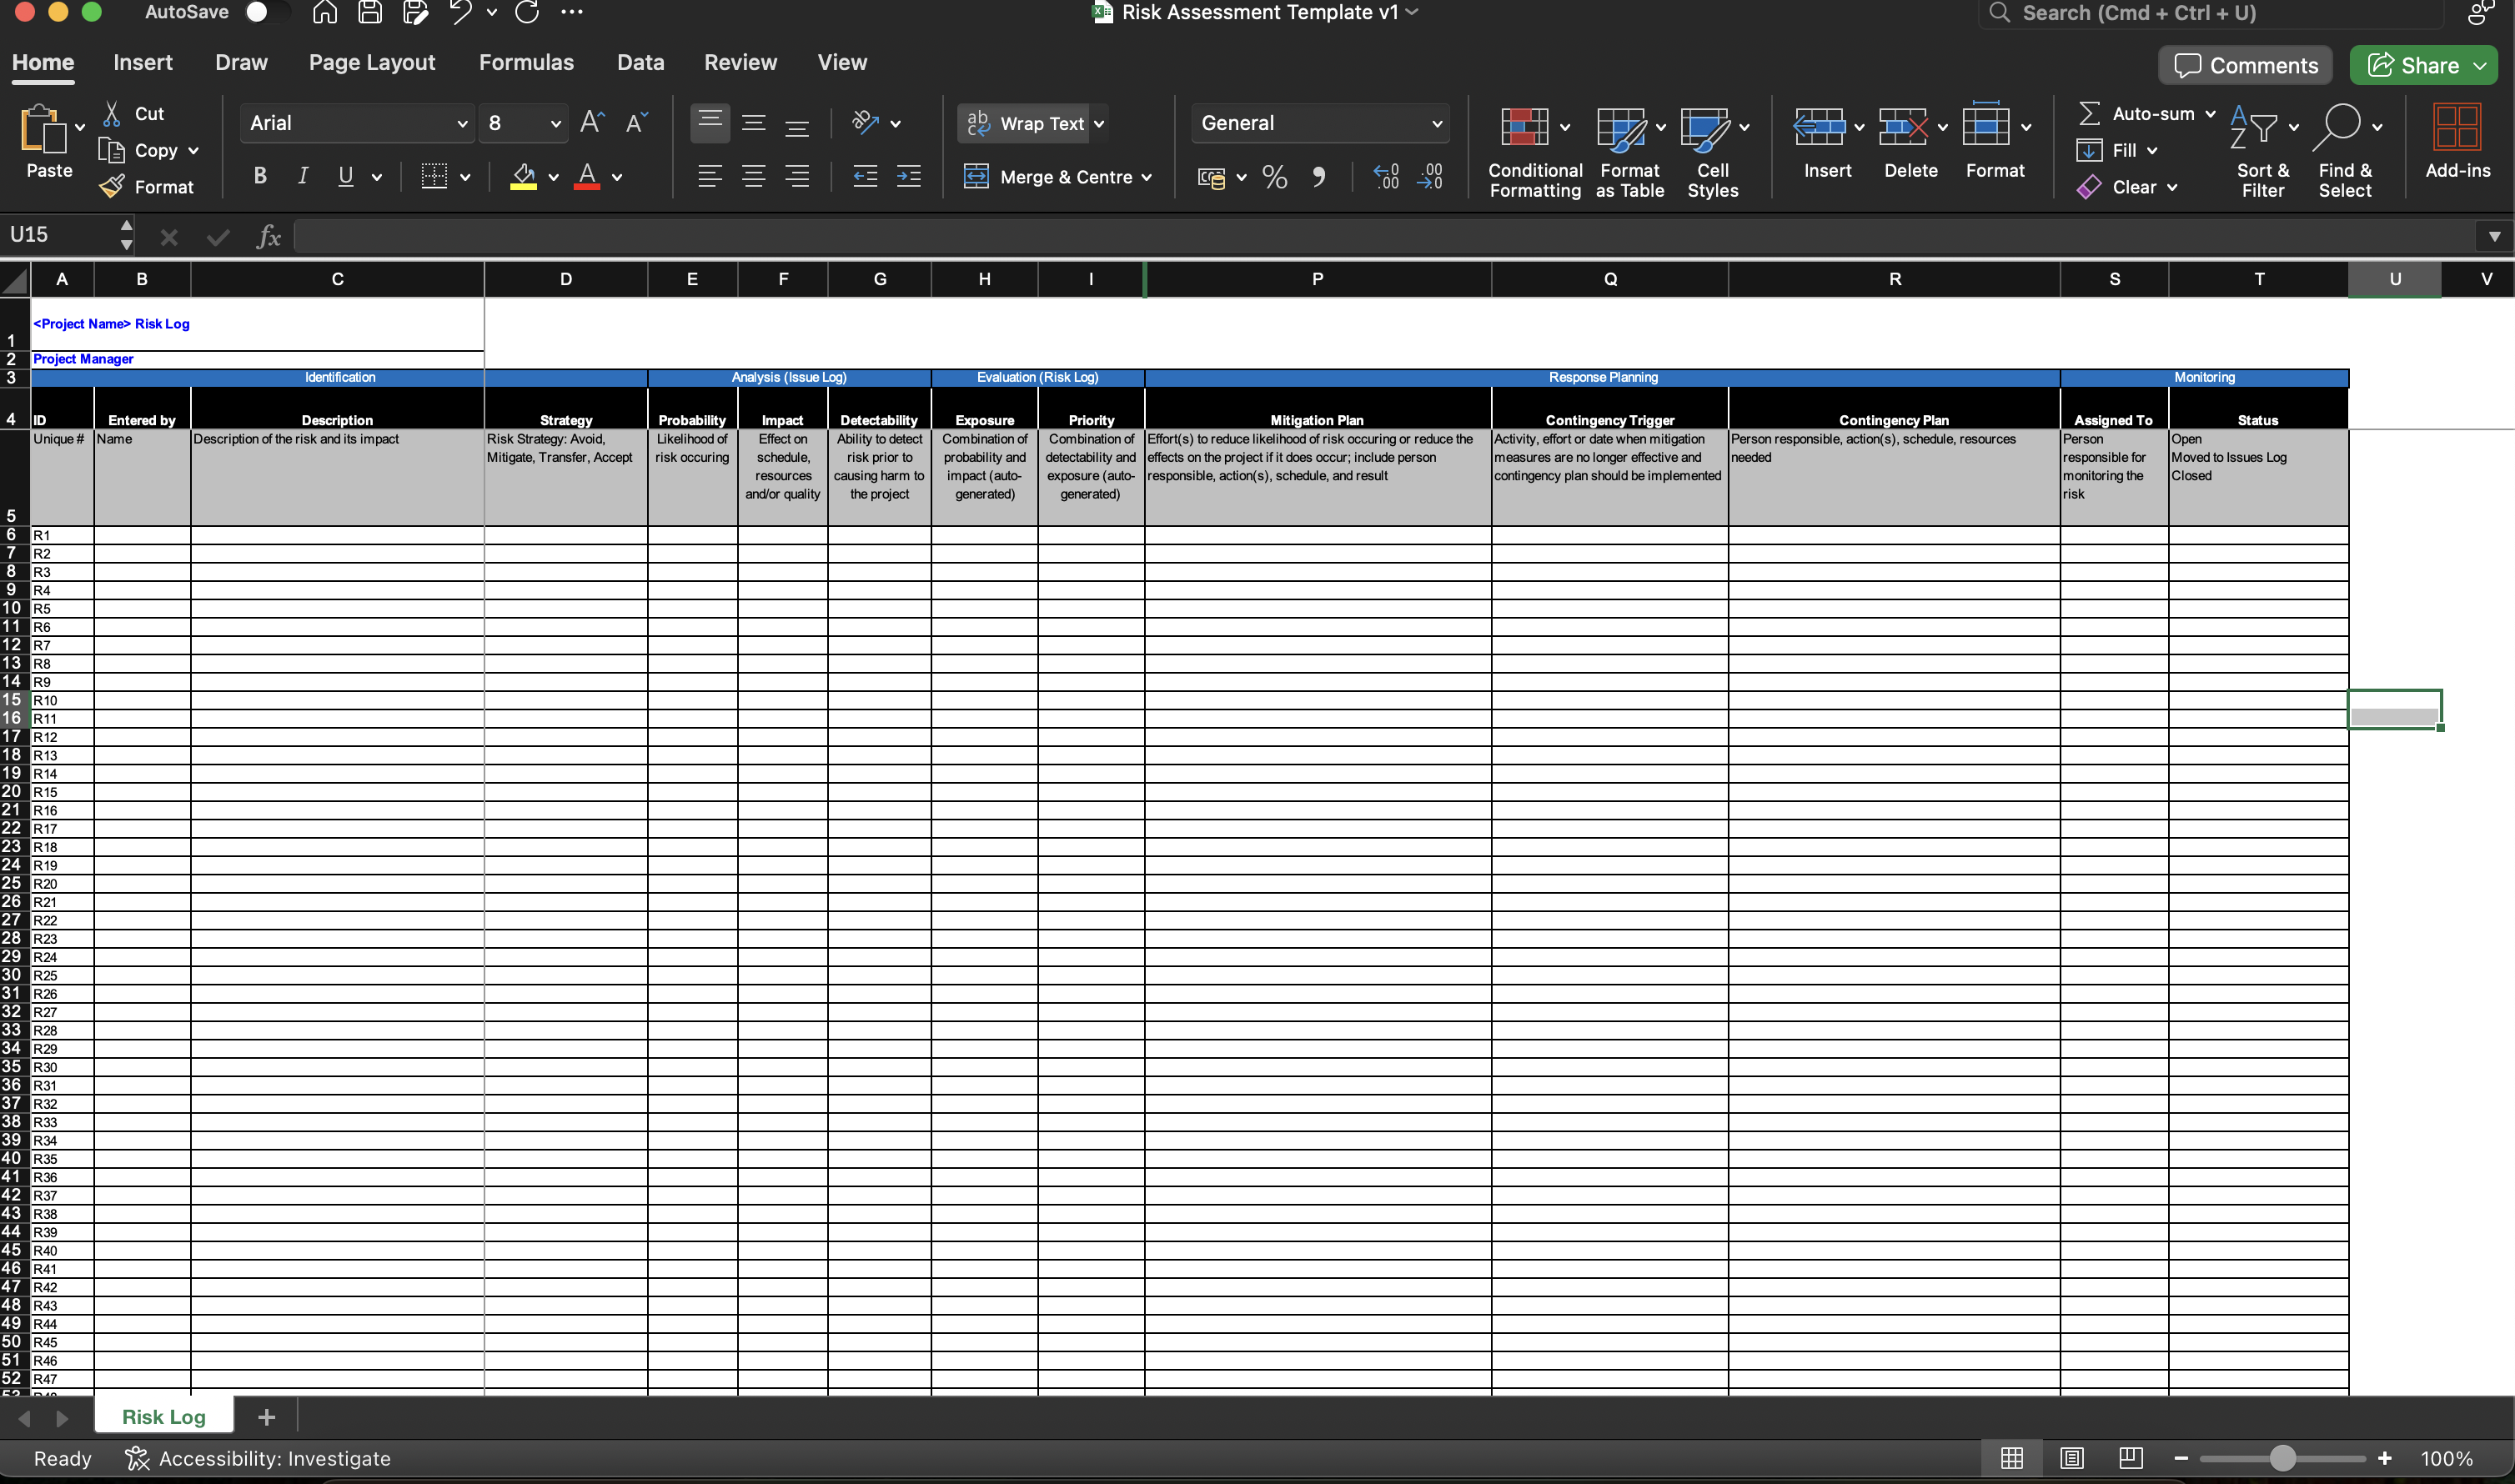Toggle Wrap Text on selected cell
This screenshot has width=2515, height=1484.
(x=1030, y=123)
